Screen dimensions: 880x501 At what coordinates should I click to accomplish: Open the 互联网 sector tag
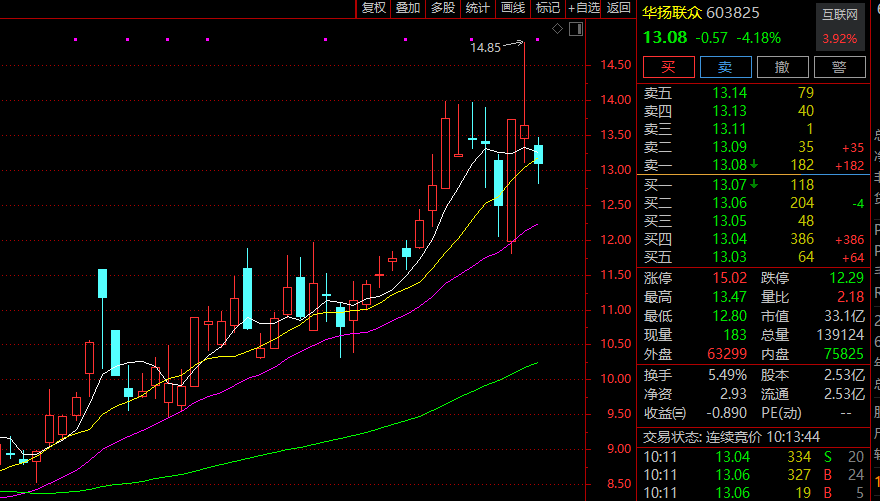pyautogui.click(x=839, y=14)
